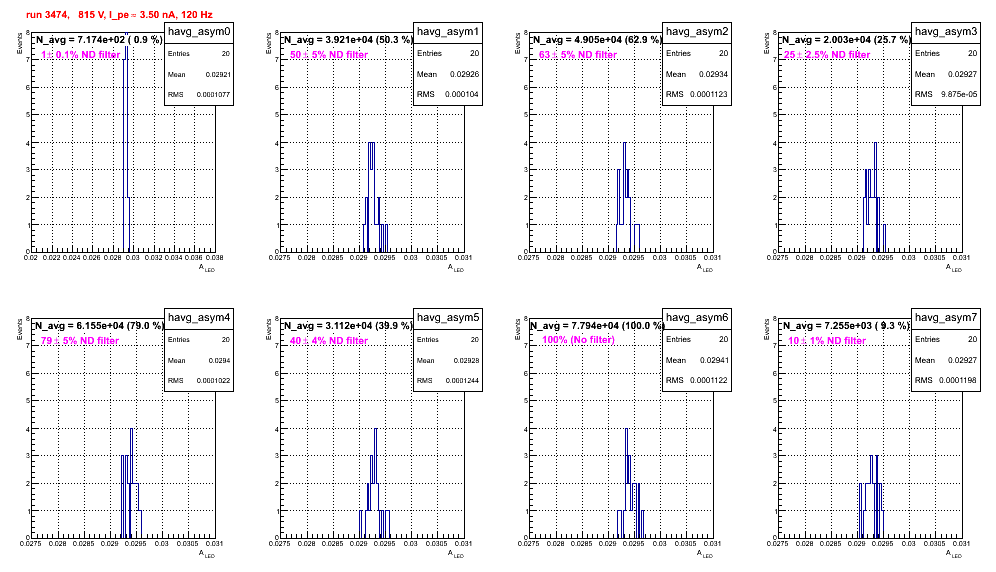
Task: Click RMS 9.875e-05 in havg_asym3 box
Action: (x=946, y=95)
